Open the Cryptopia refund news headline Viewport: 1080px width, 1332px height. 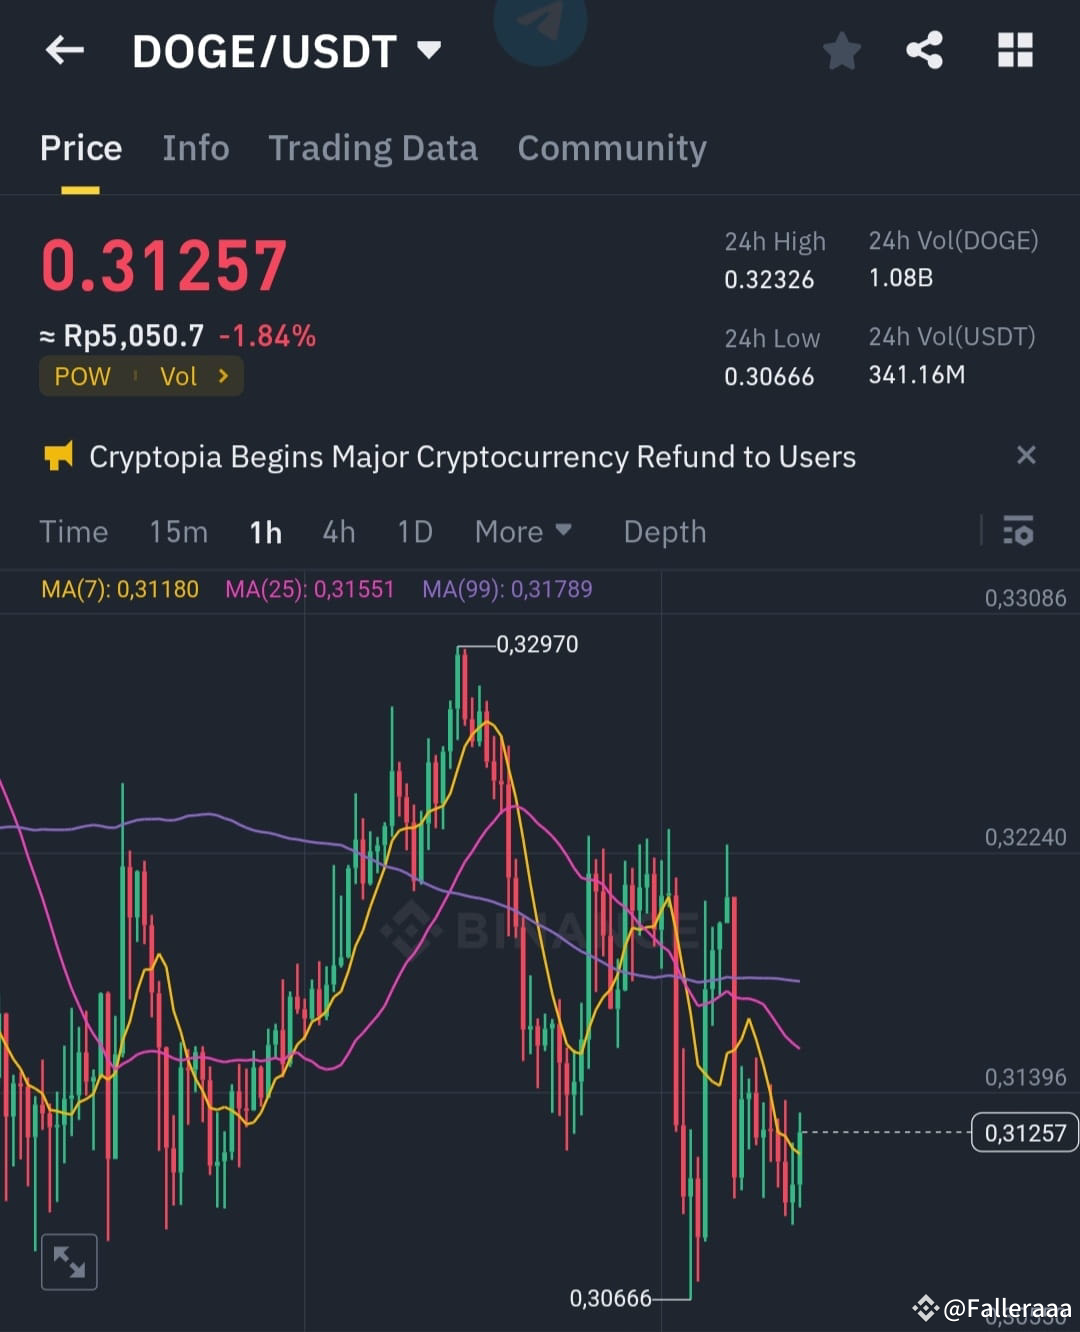472,457
